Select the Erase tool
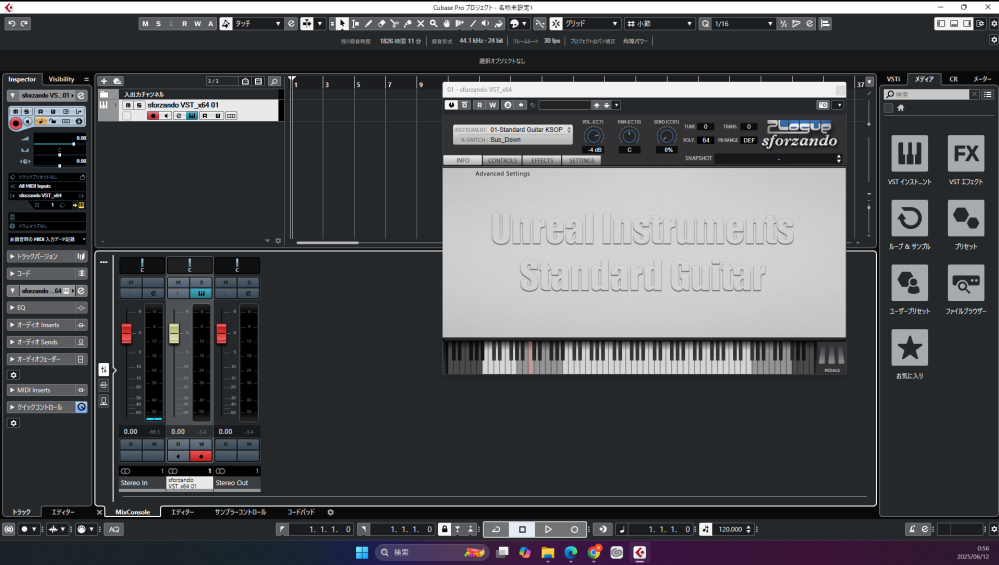Screen dimensions: 999x565 pyautogui.click(x=382, y=24)
